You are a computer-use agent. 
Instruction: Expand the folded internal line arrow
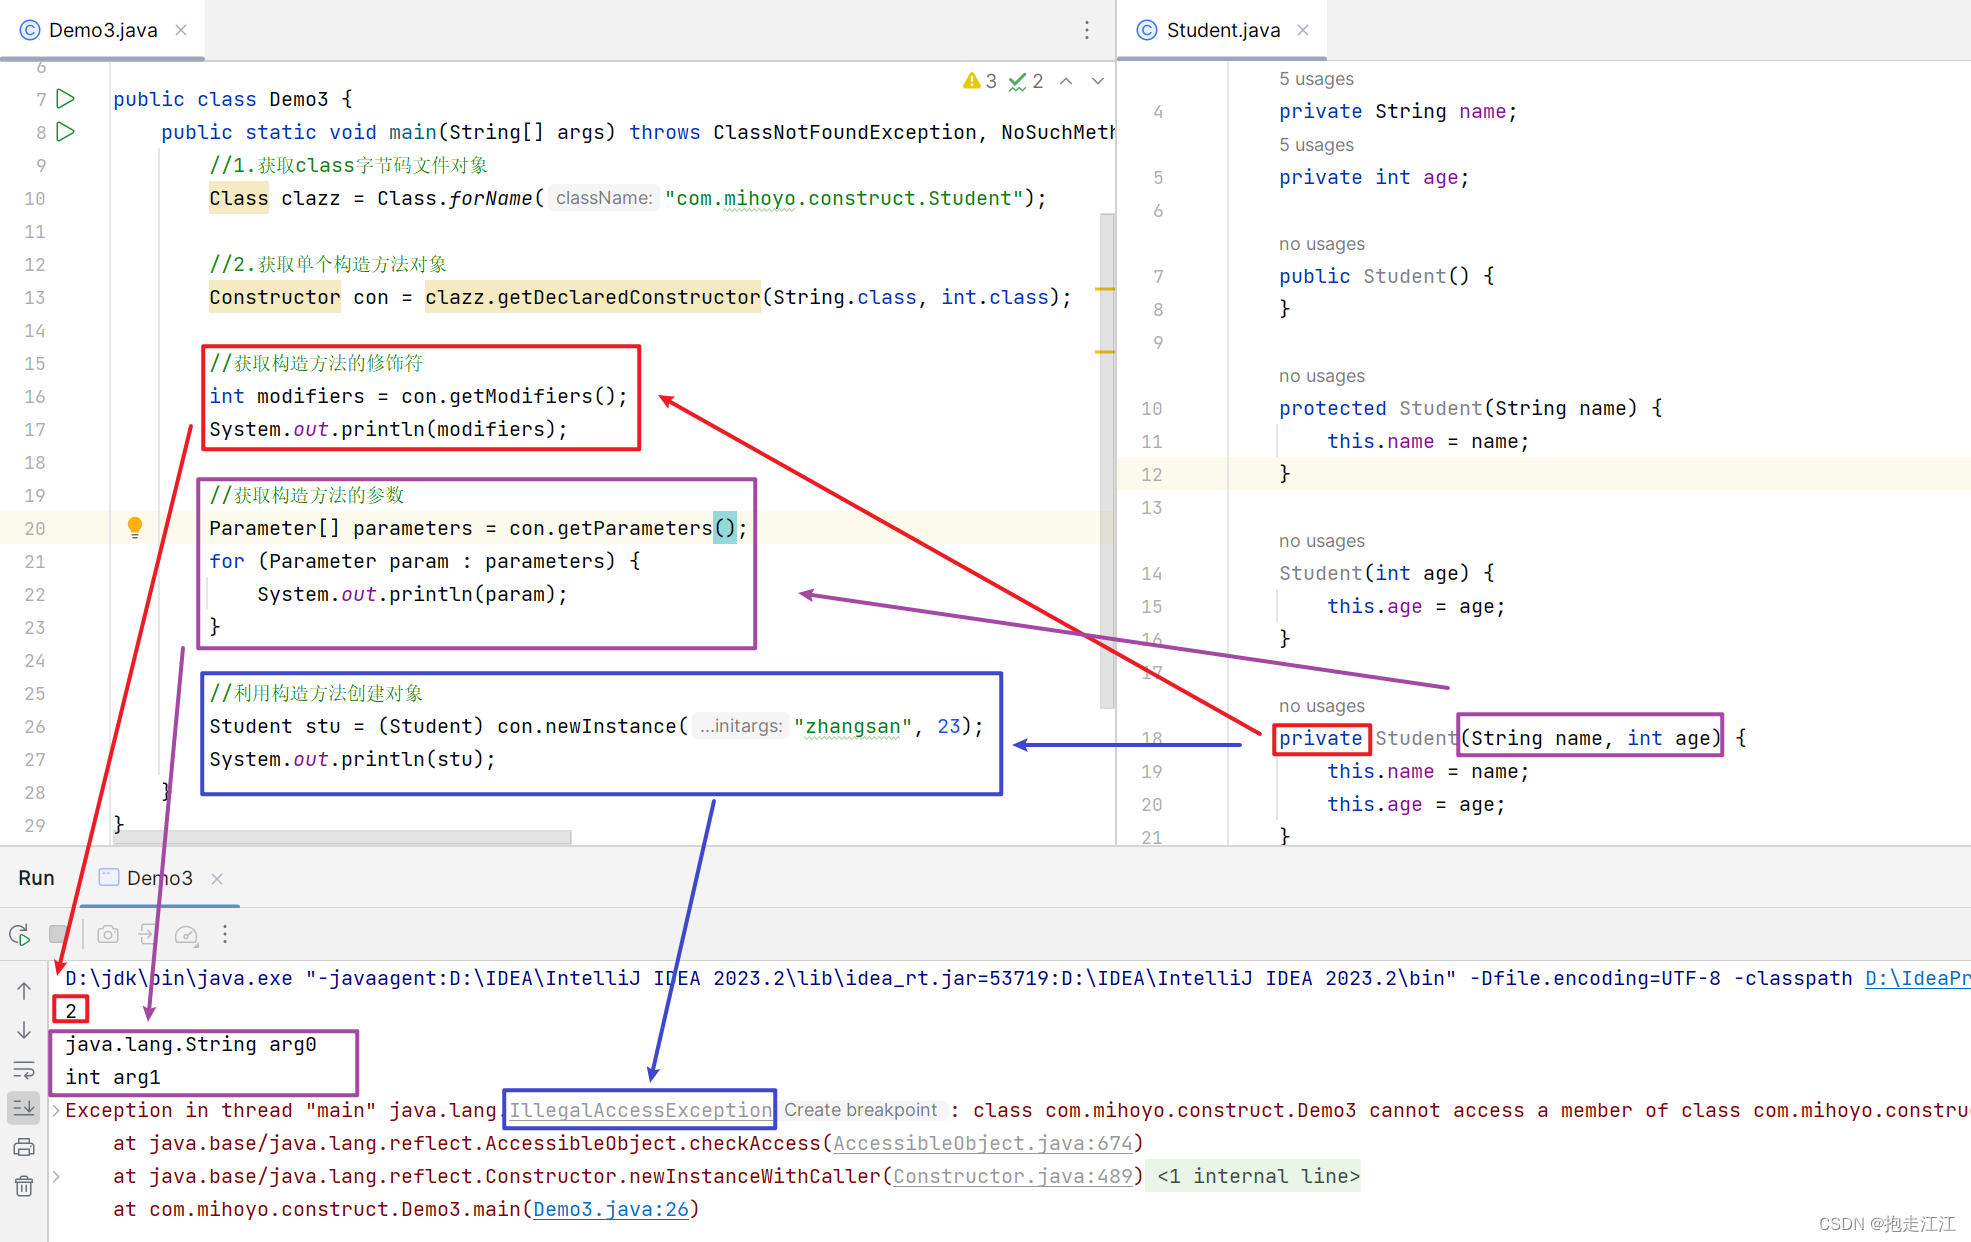(57, 1176)
